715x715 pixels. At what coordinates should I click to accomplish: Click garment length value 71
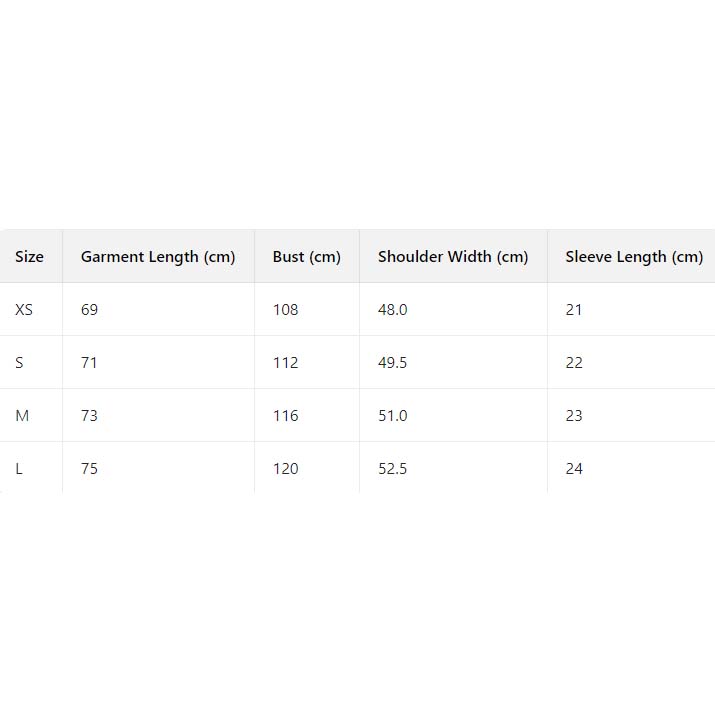[90, 363]
